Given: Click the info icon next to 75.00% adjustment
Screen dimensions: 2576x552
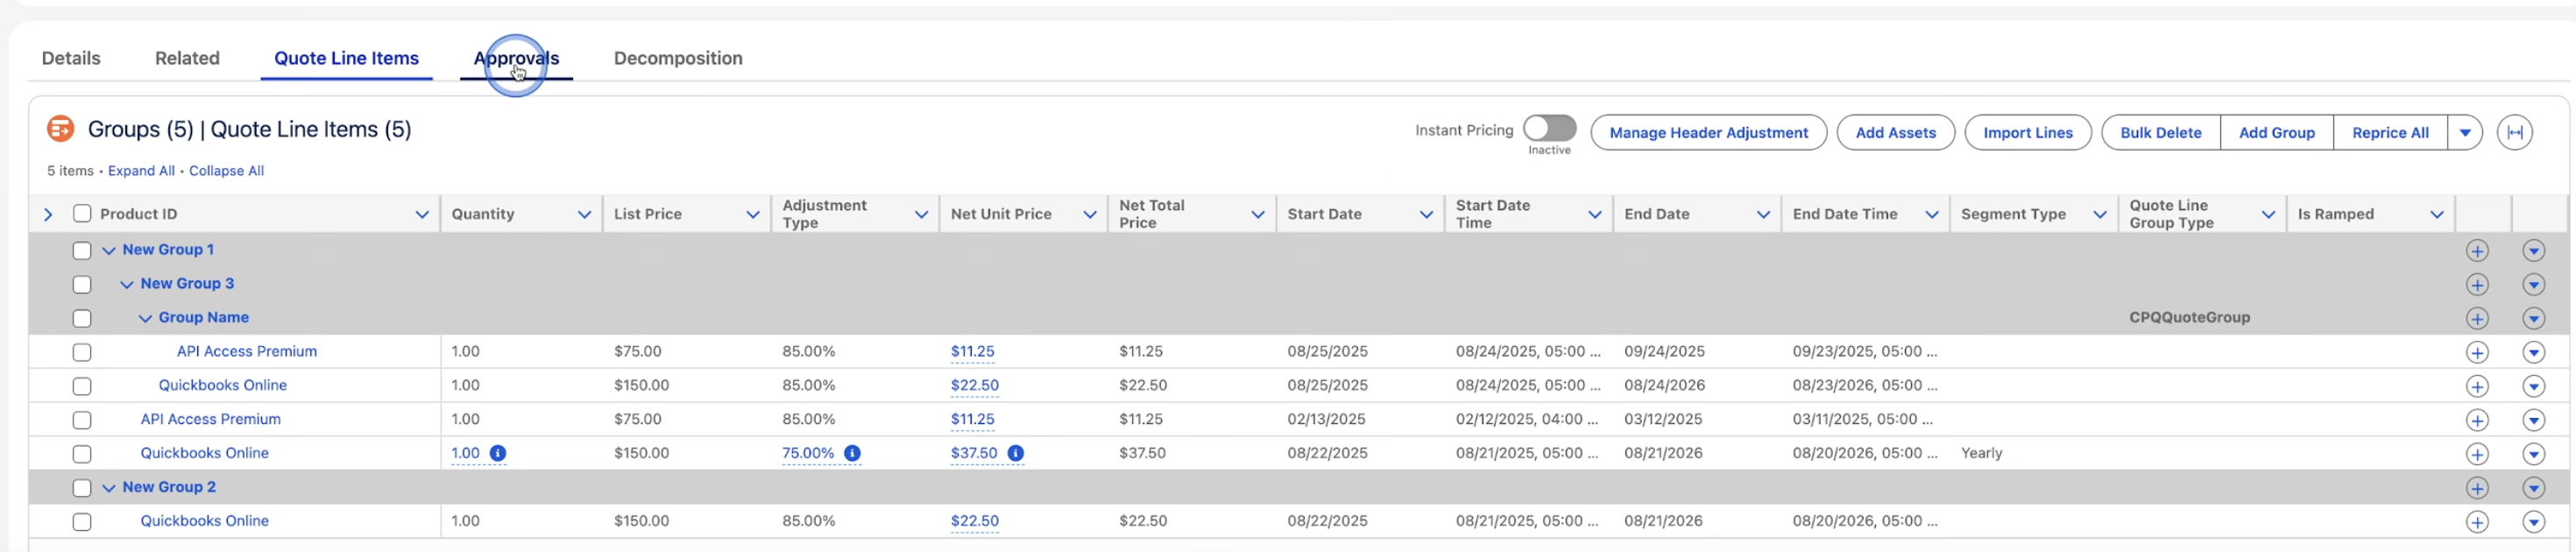Looking at the screenshot, I should coord(852,453).
